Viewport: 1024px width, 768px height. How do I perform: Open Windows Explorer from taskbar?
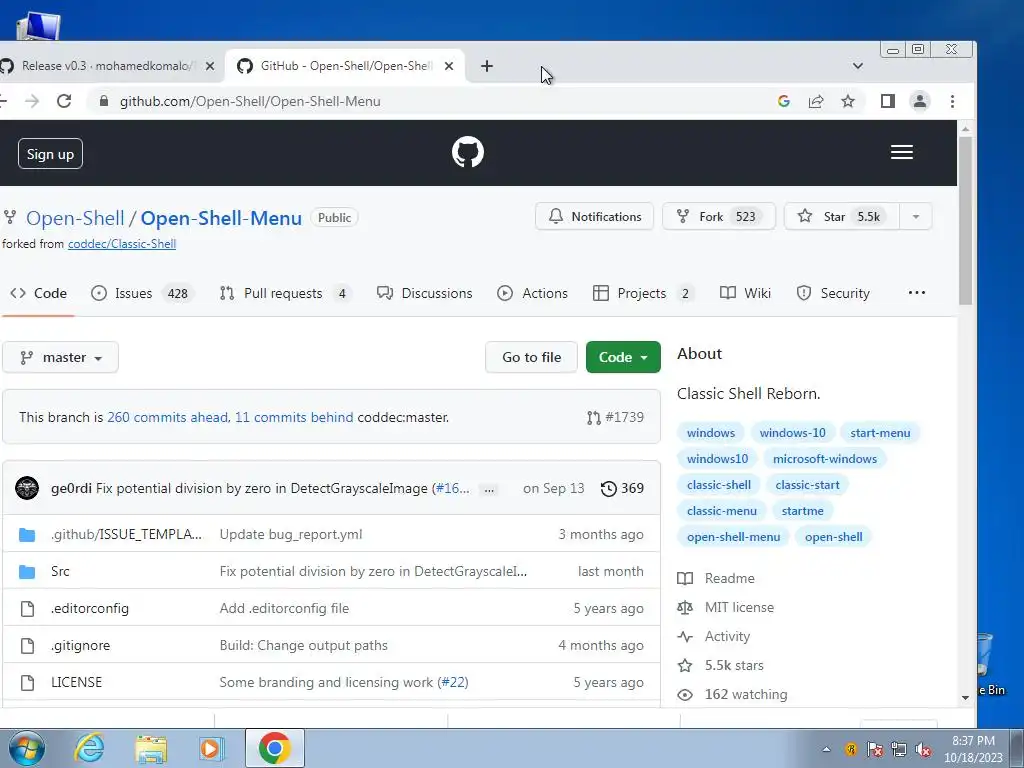tap(151, 749)
